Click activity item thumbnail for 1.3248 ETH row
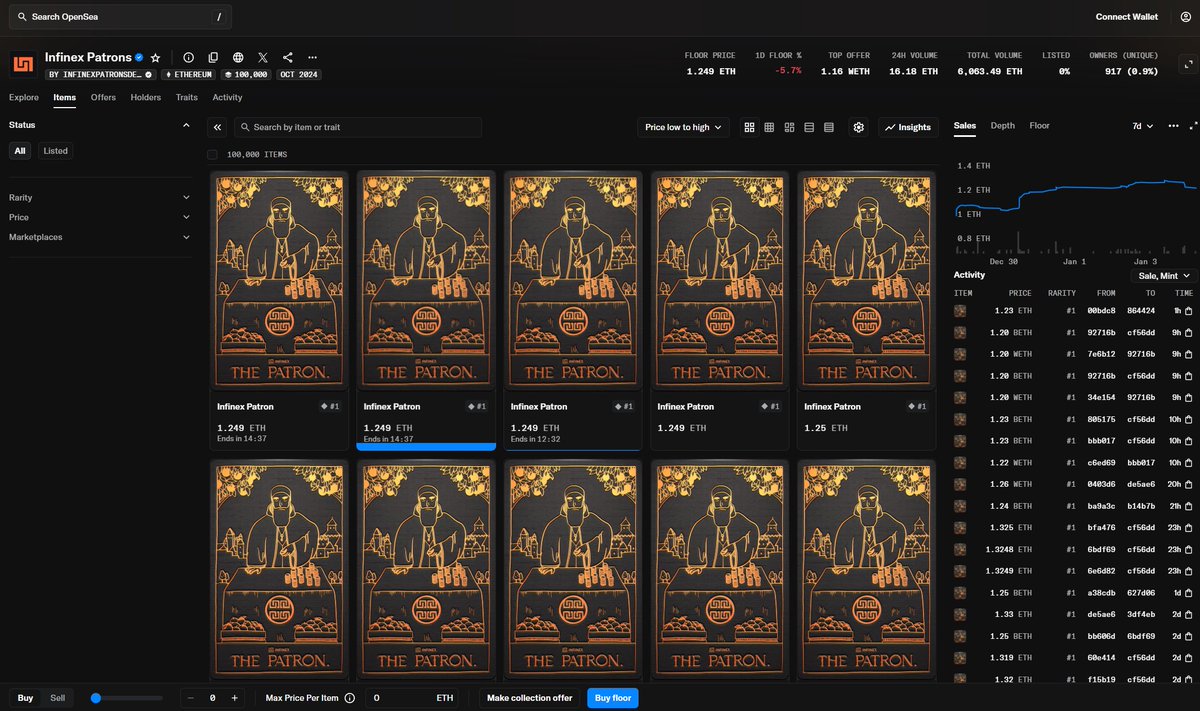This screenshot has height=711, width=1200. pyautogui.click(x=960, y=549)
